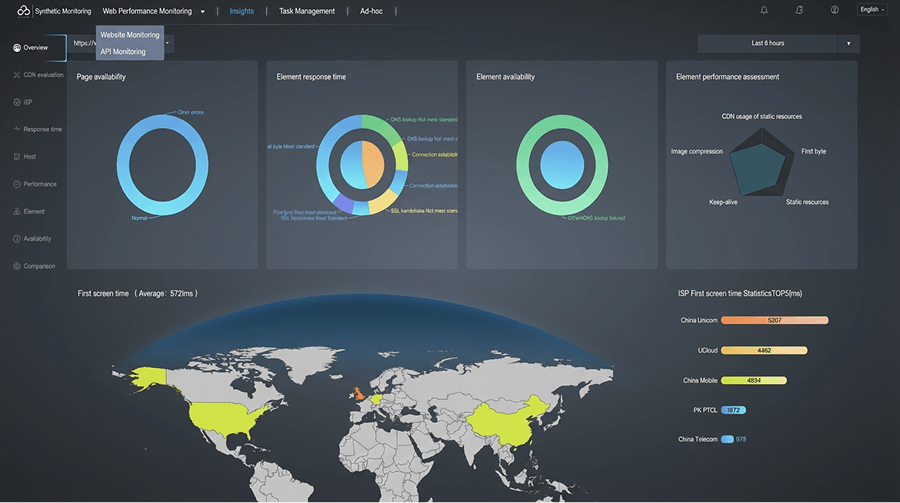Click the 'Synthetic Monitoring' title text
The width and height of the screenshot is (900, 503).
63,11
